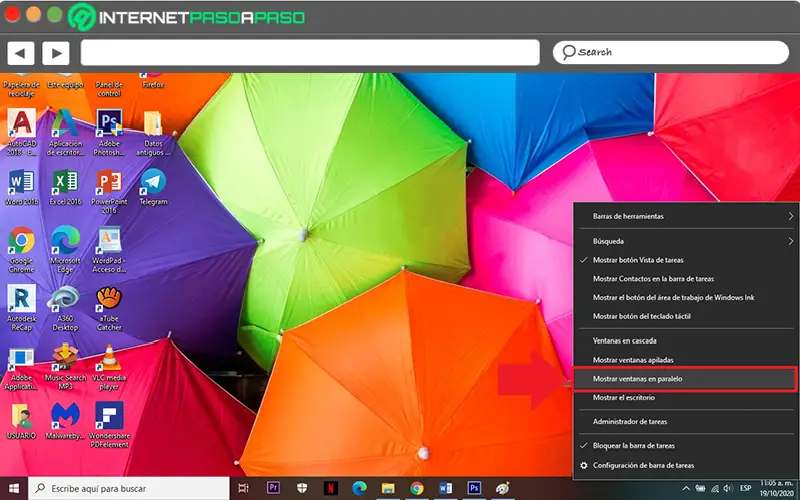Enable Windows Ink workspace button option
The width and height of the screenshot is (800, 500).
click(x=684, y=297)
